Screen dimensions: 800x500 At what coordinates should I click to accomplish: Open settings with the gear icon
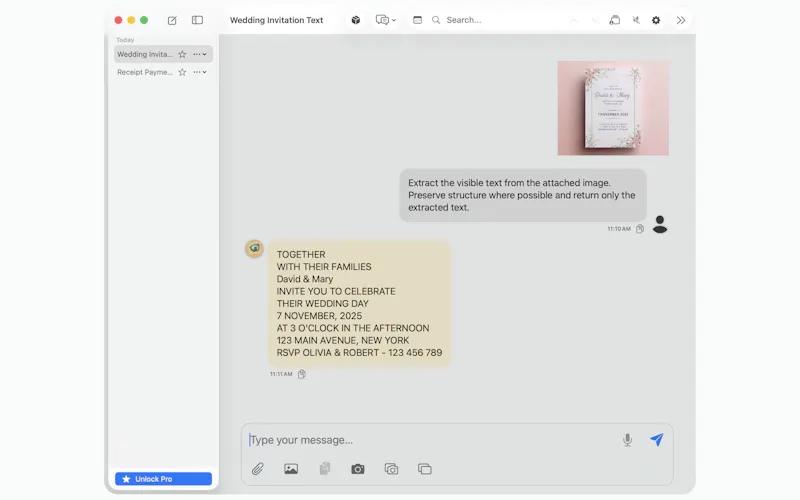[x=656, y=20]
